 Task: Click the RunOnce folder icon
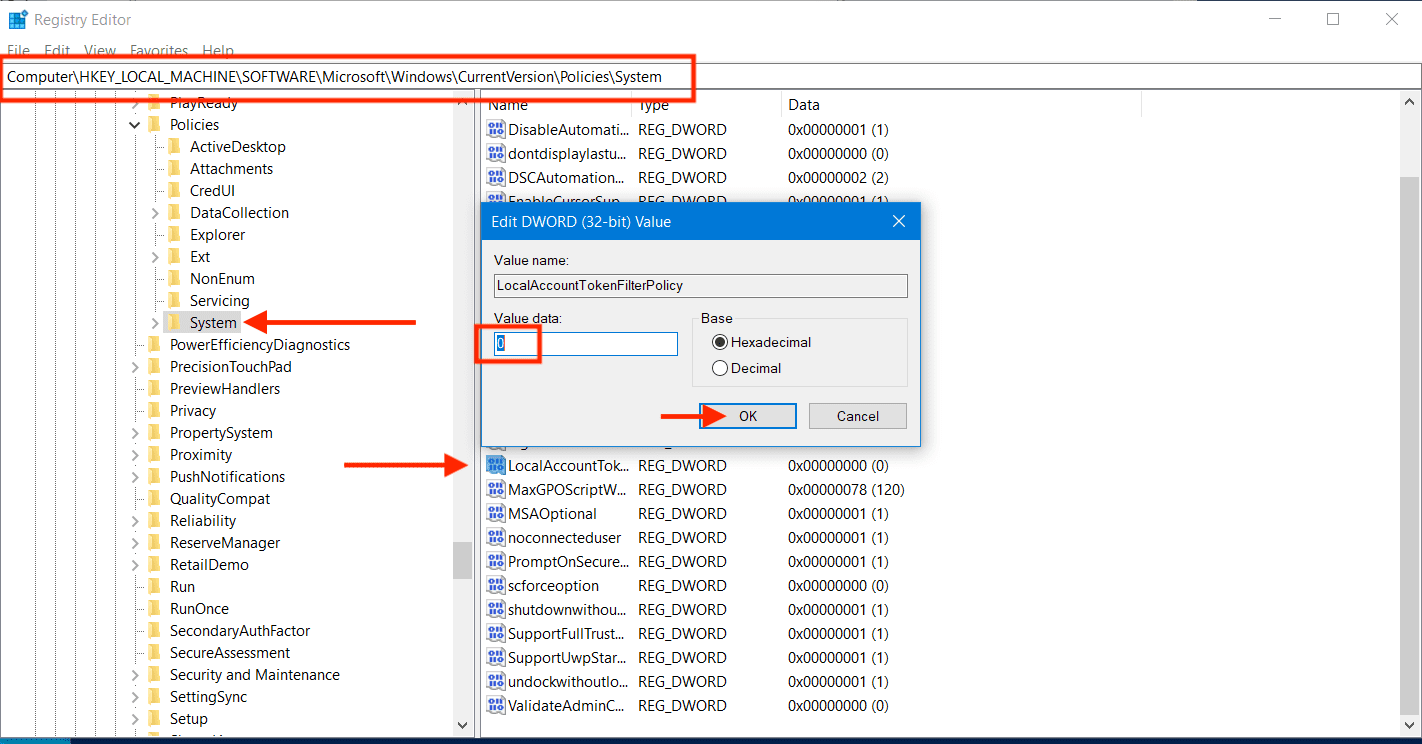coord(154,608)
